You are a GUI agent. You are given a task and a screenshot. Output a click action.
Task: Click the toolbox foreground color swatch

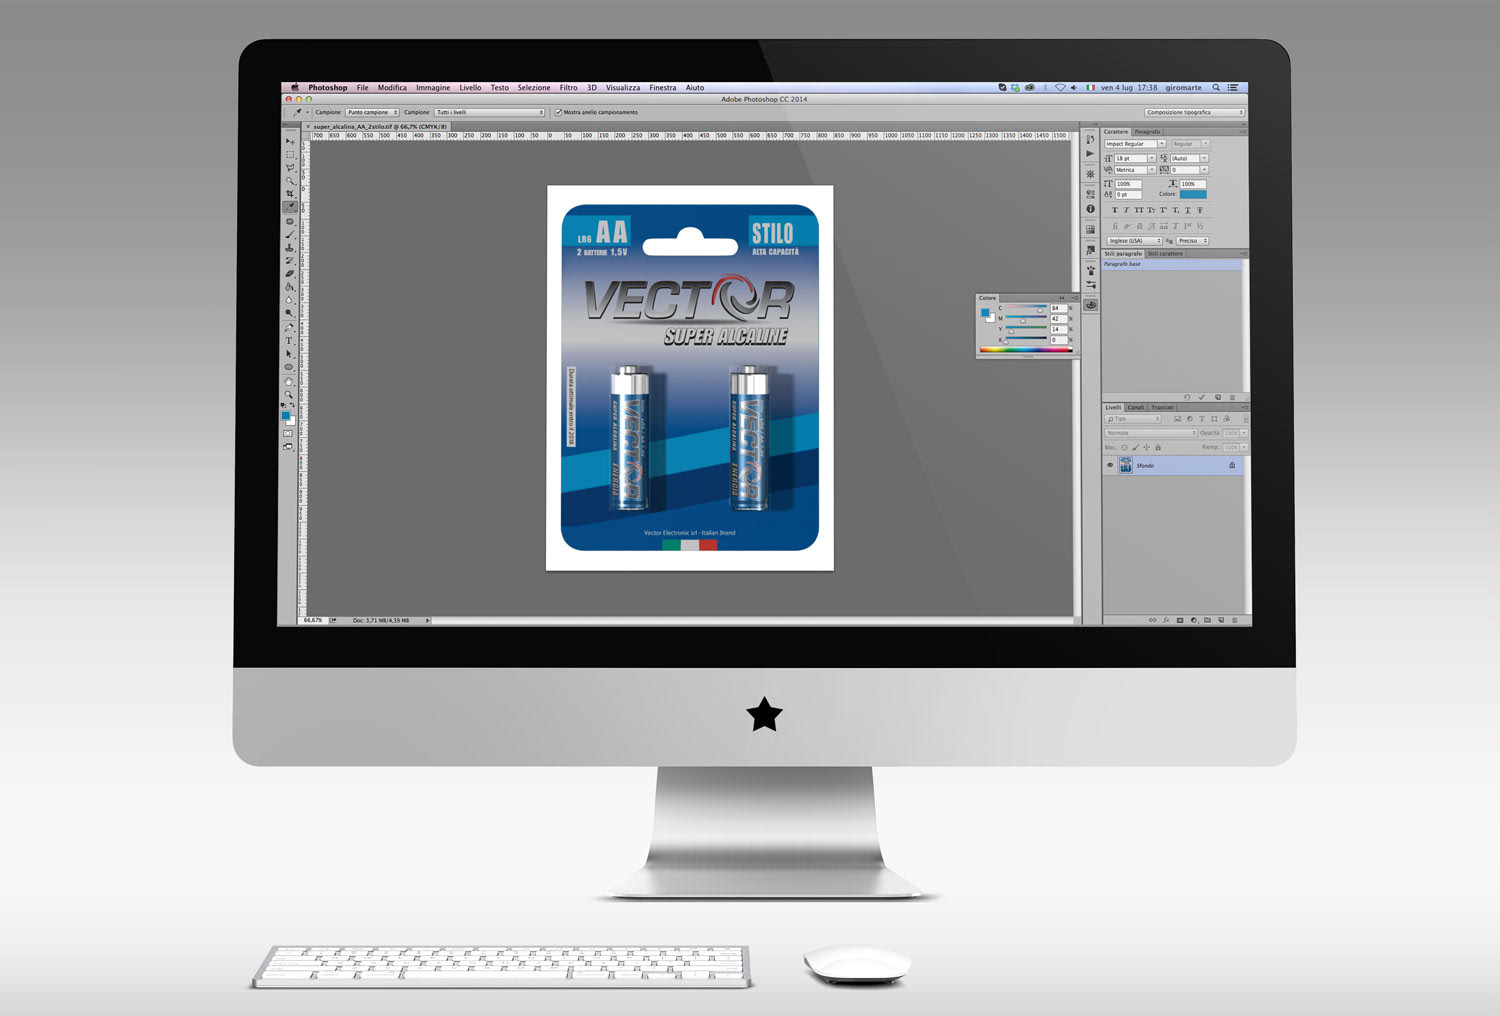pyautogui.click(x=286, y=414)
